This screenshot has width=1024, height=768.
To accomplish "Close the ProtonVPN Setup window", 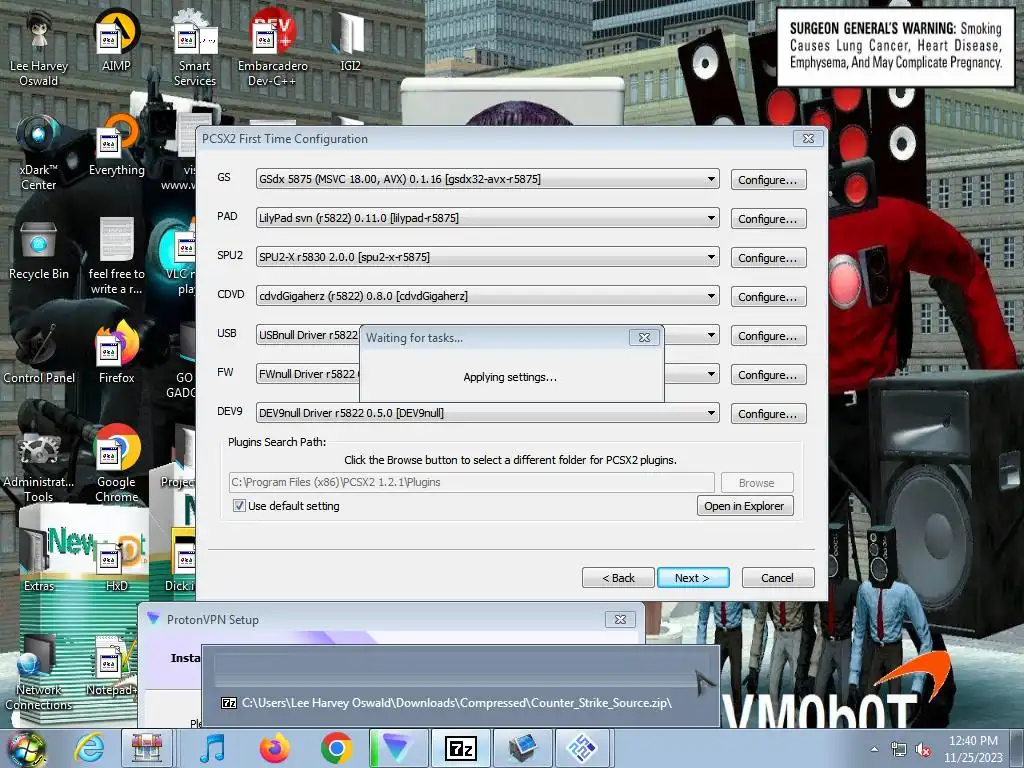I will pos(620,619).
